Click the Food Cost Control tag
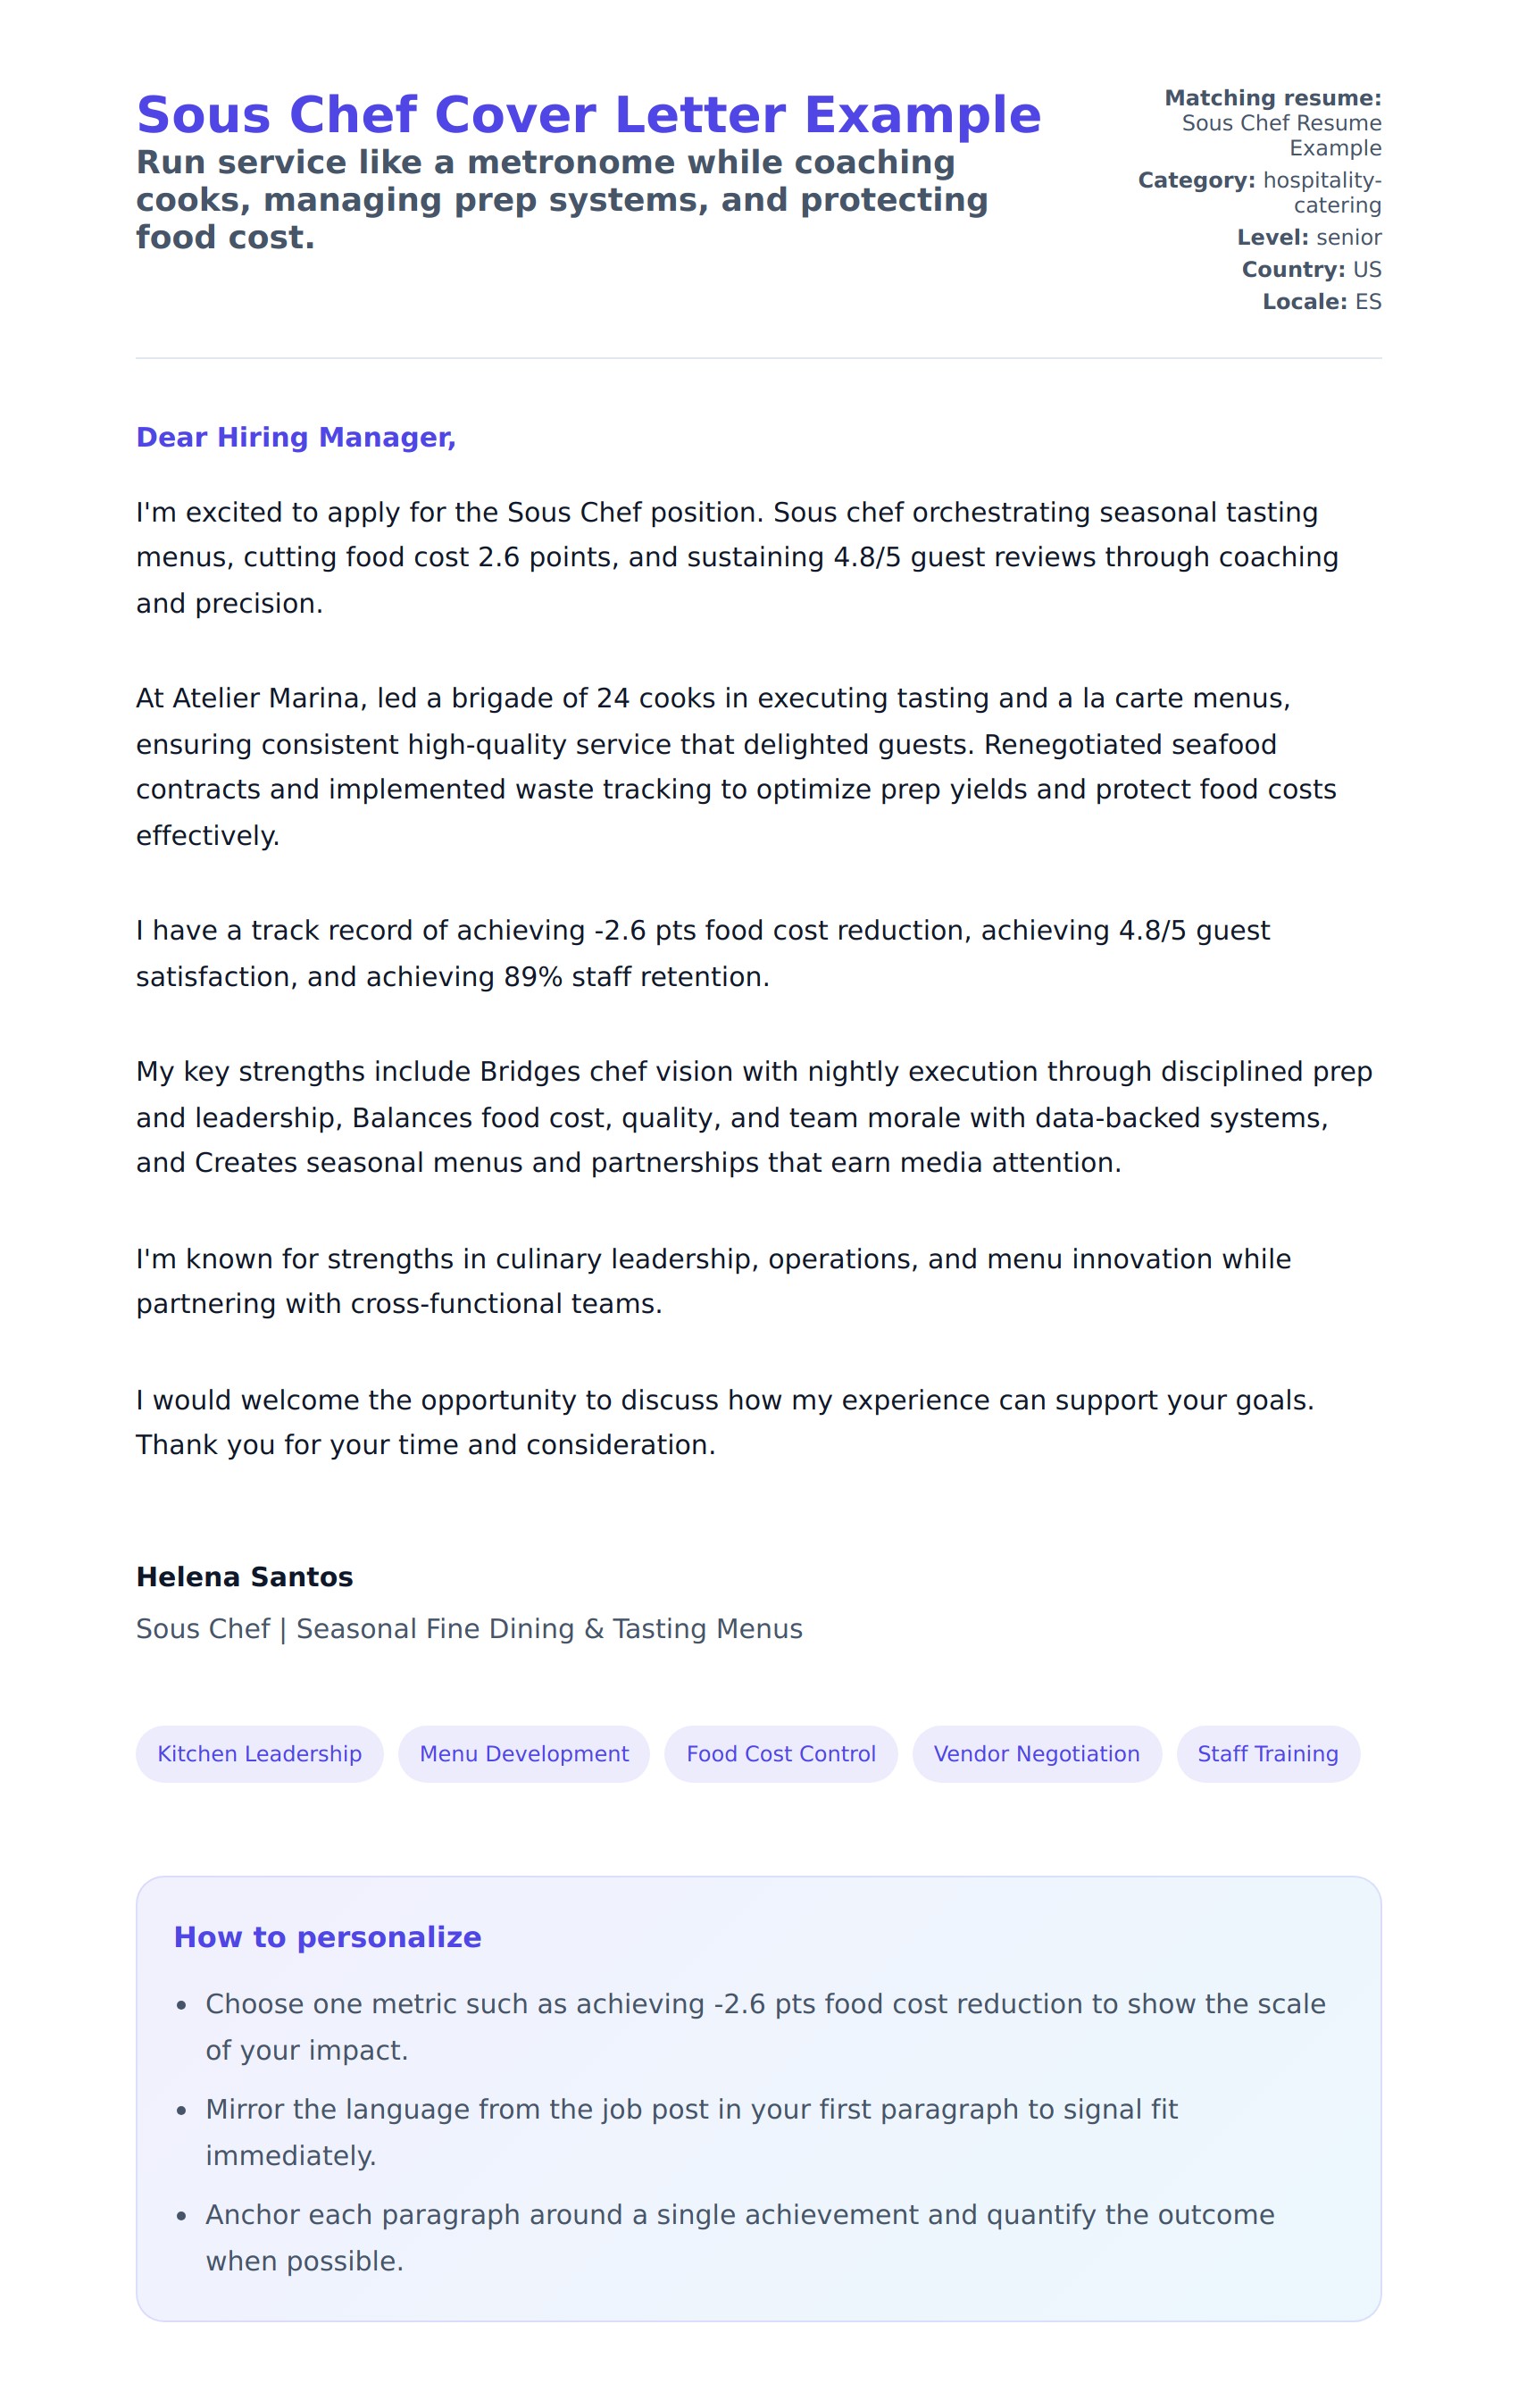Viewport: 1518px width, 2408px height. coord(780,1753)
